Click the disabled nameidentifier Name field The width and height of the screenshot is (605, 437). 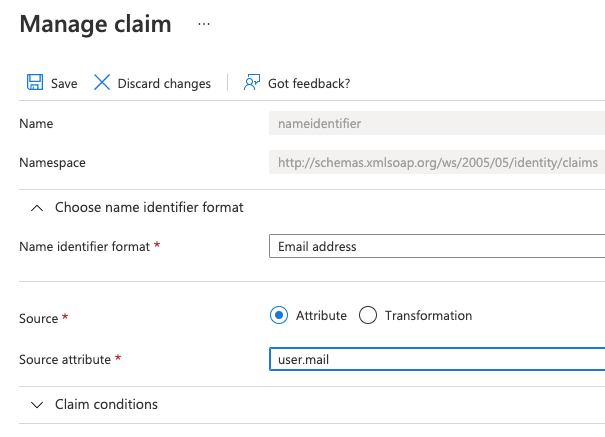point(437,124)
